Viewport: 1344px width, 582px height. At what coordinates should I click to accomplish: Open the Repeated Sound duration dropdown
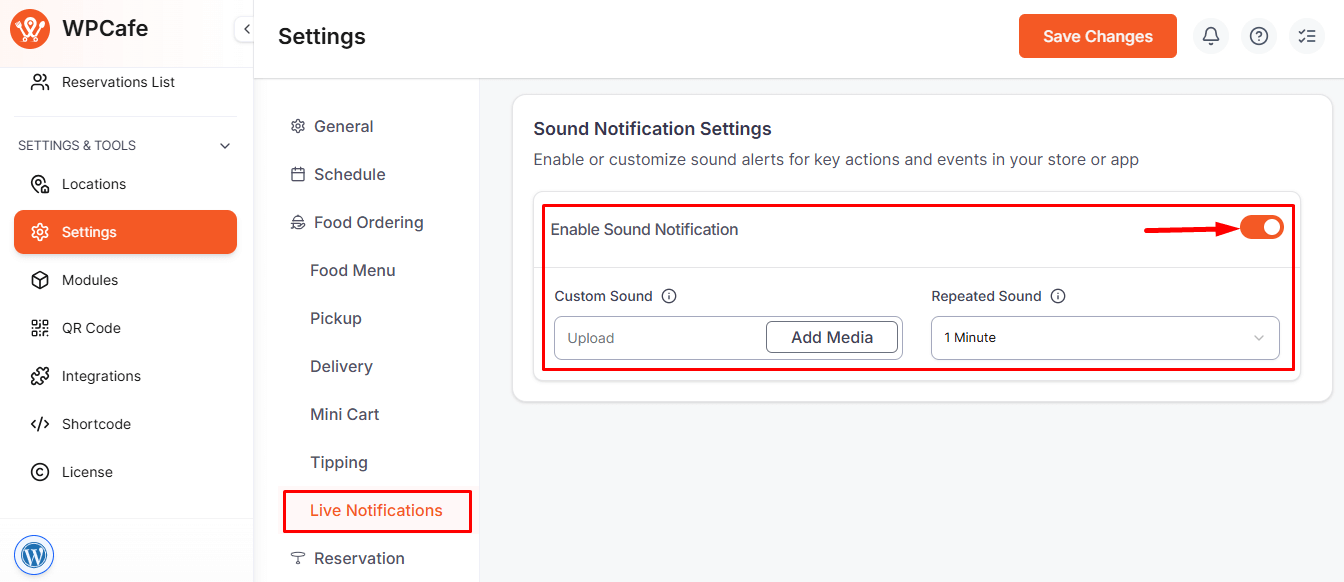(x=1104, y=337)
